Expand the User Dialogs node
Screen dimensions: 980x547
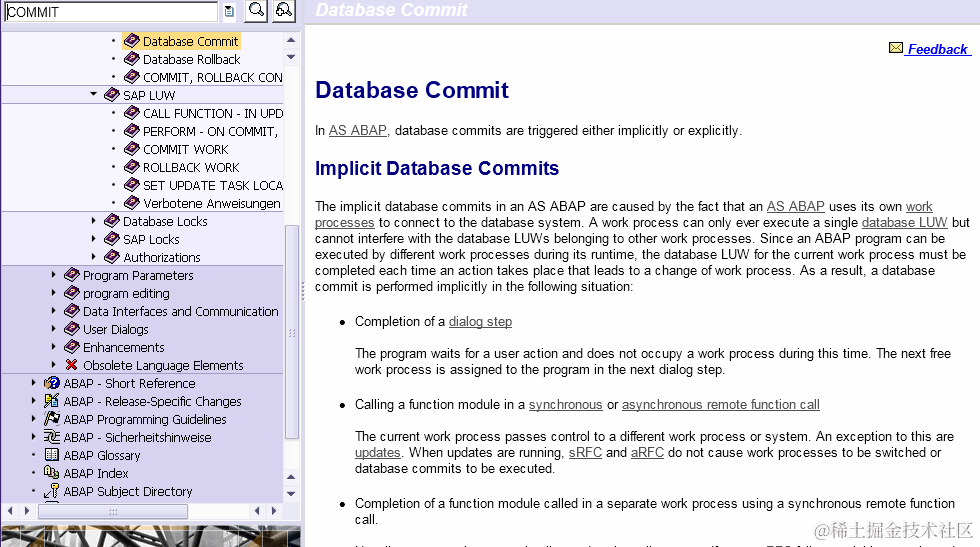coord(53,329)
